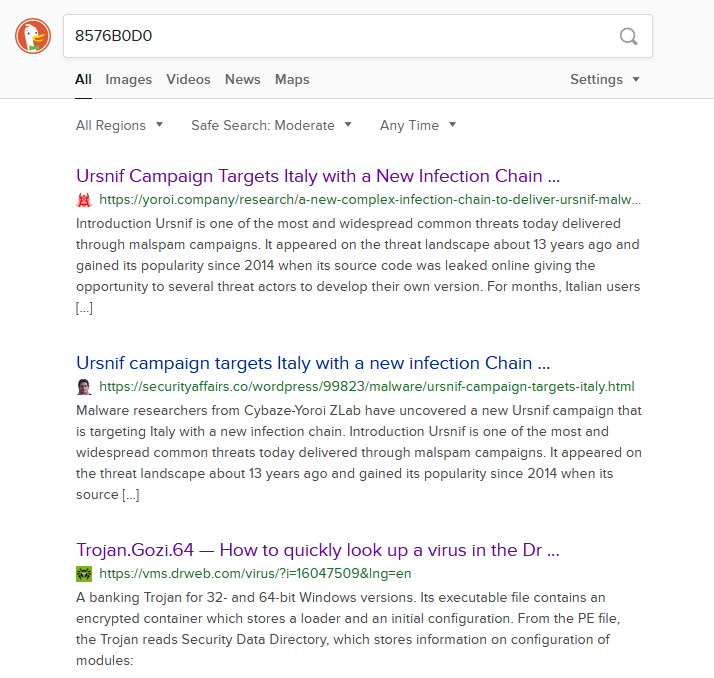
Task: Click the yoroi.company URL link
Action: pos(370,200)
